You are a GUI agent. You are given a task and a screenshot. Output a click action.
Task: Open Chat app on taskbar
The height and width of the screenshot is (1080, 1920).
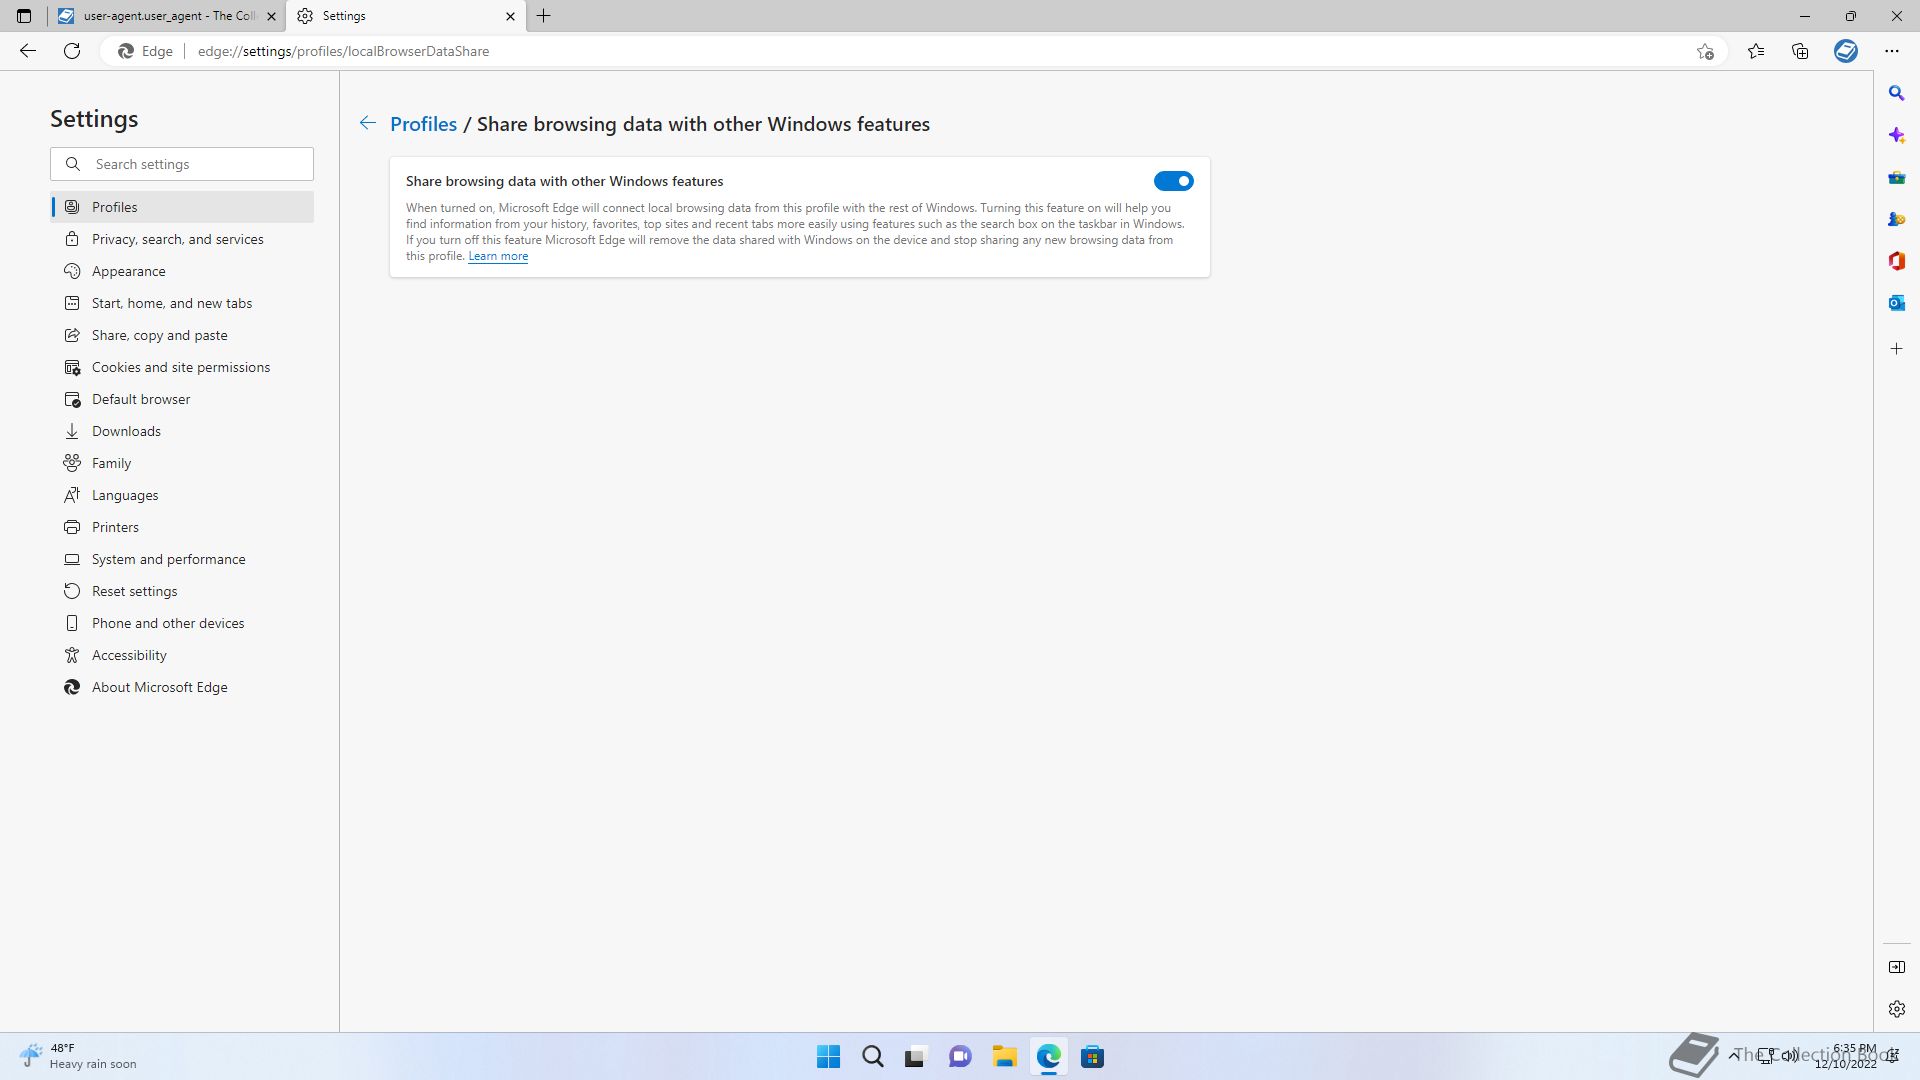tap(960, 1057)
